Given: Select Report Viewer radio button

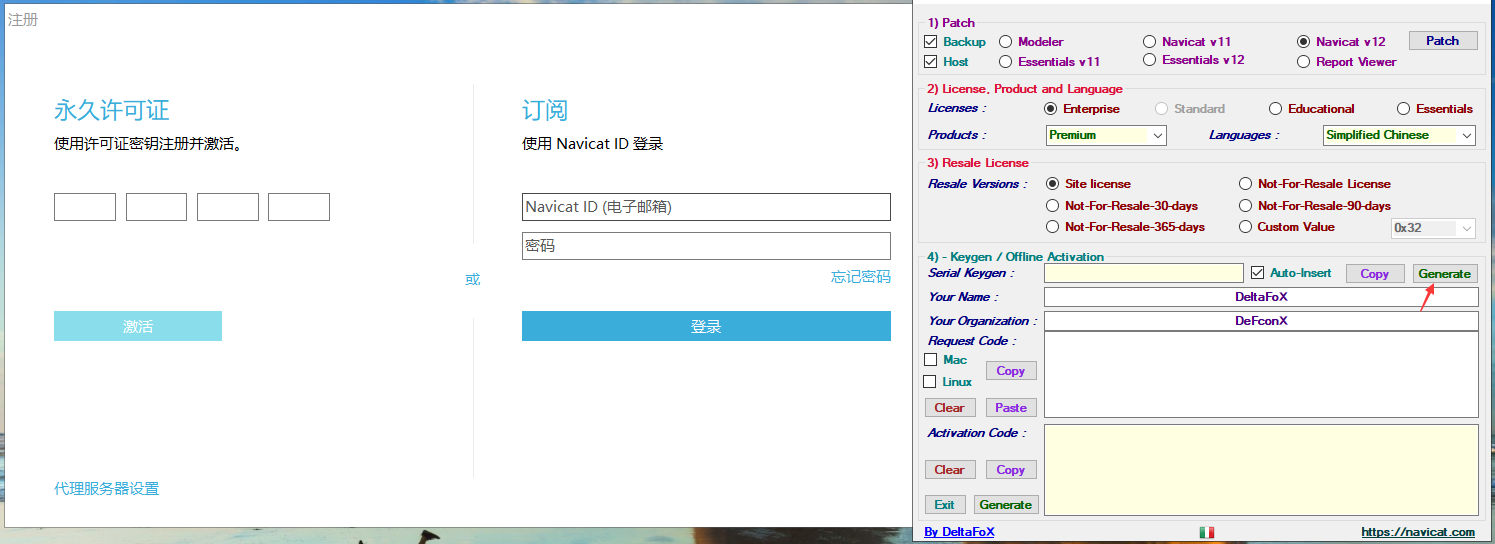Looking at the screenshot, I should coord(1303,62).
